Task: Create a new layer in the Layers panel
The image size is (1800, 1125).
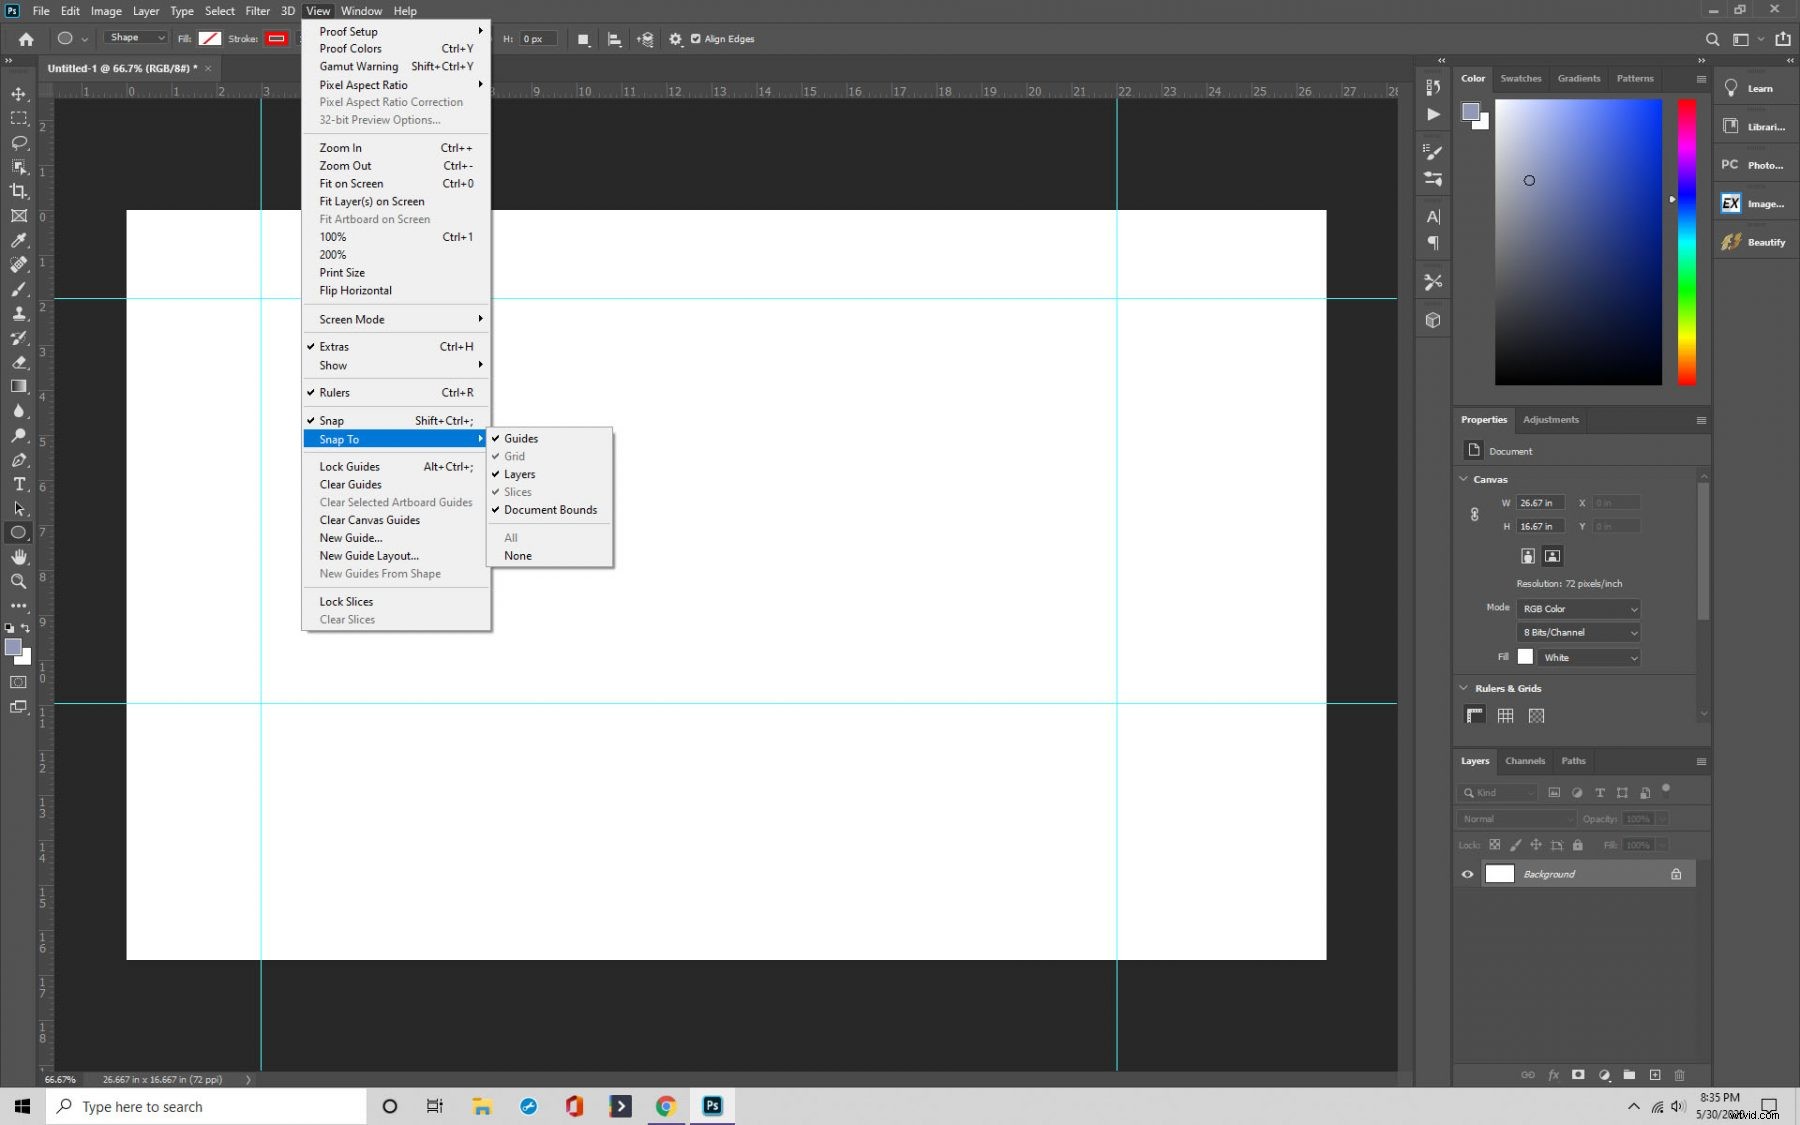Action: click(1655, 1075)
